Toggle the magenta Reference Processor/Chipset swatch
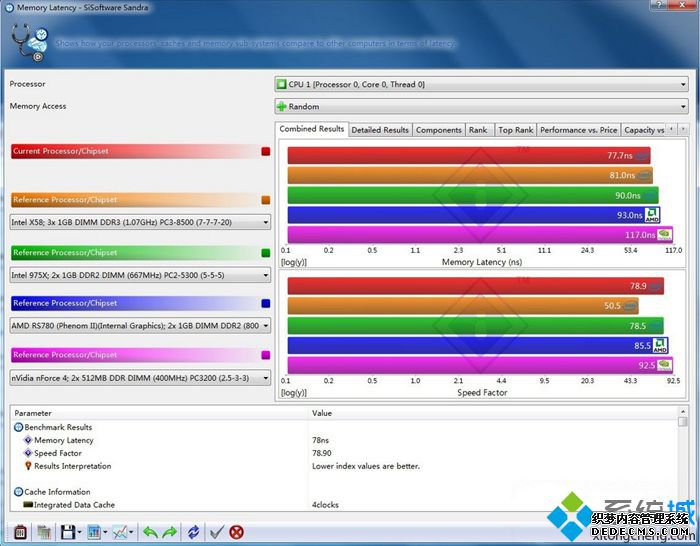 [266, 355]
